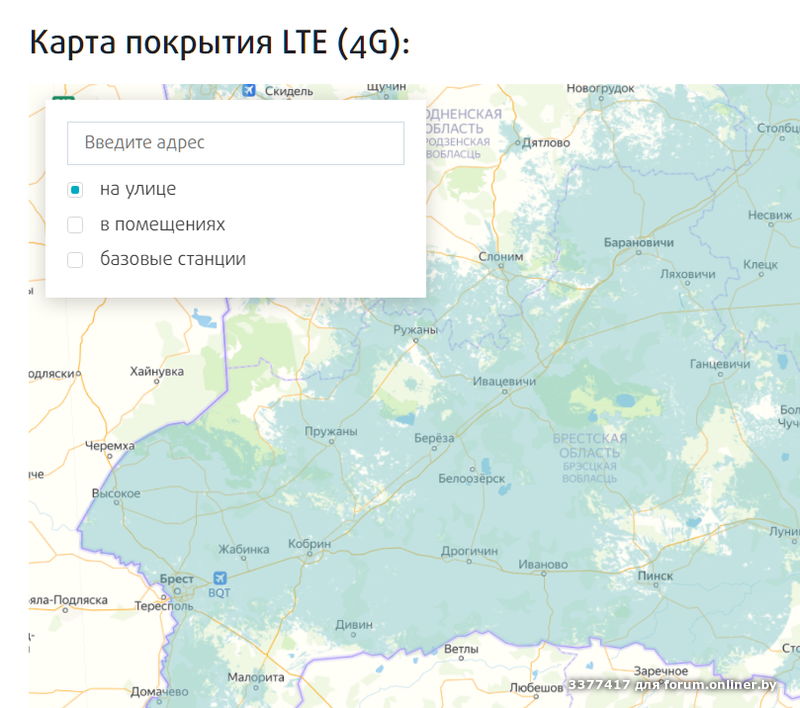Pick the Пружаны town marker
Screen dimensions: 800x708
click(331, 444)
